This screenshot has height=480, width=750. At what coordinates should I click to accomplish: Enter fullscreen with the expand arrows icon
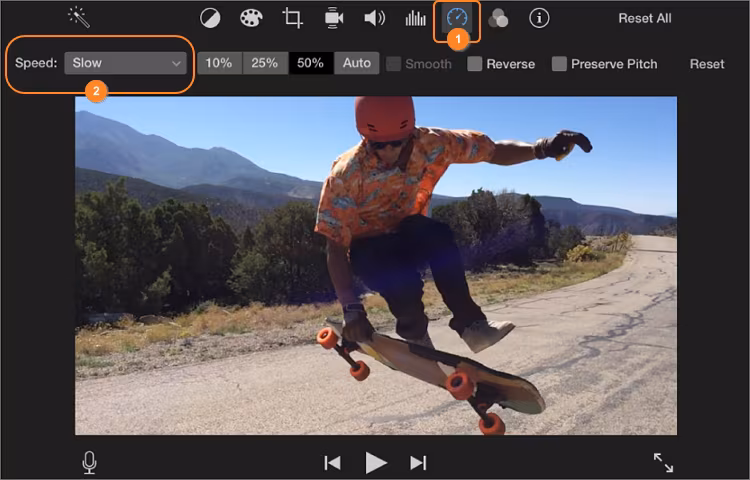click(x=663, y=463)
